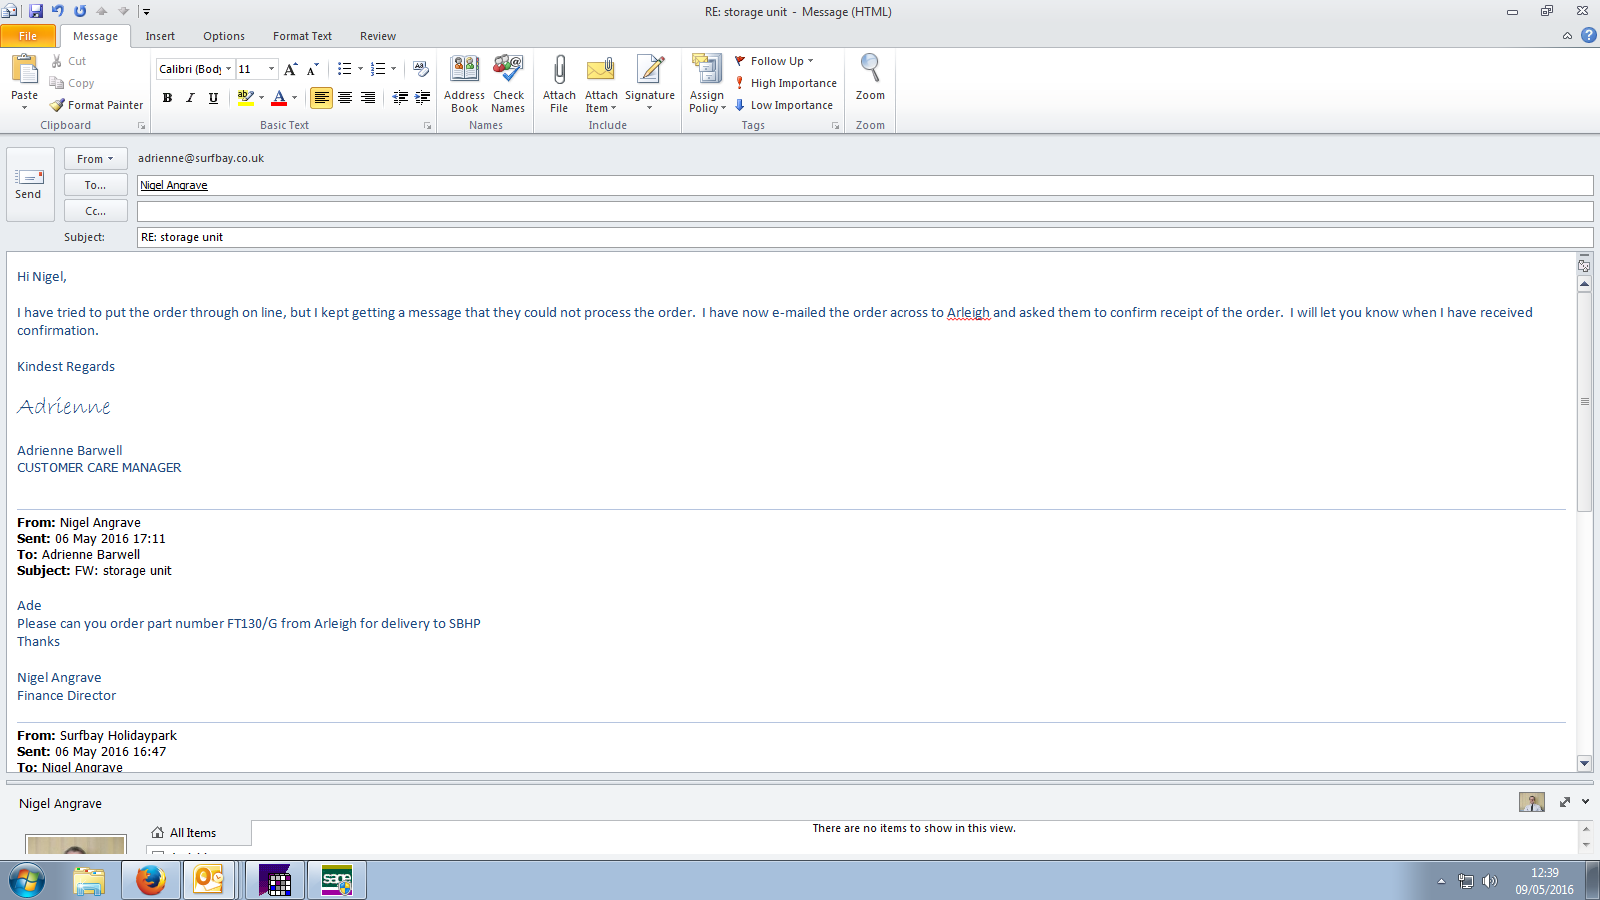
Task: Click the Clear Formatting eraser icon
Action: tap(421, 69)
